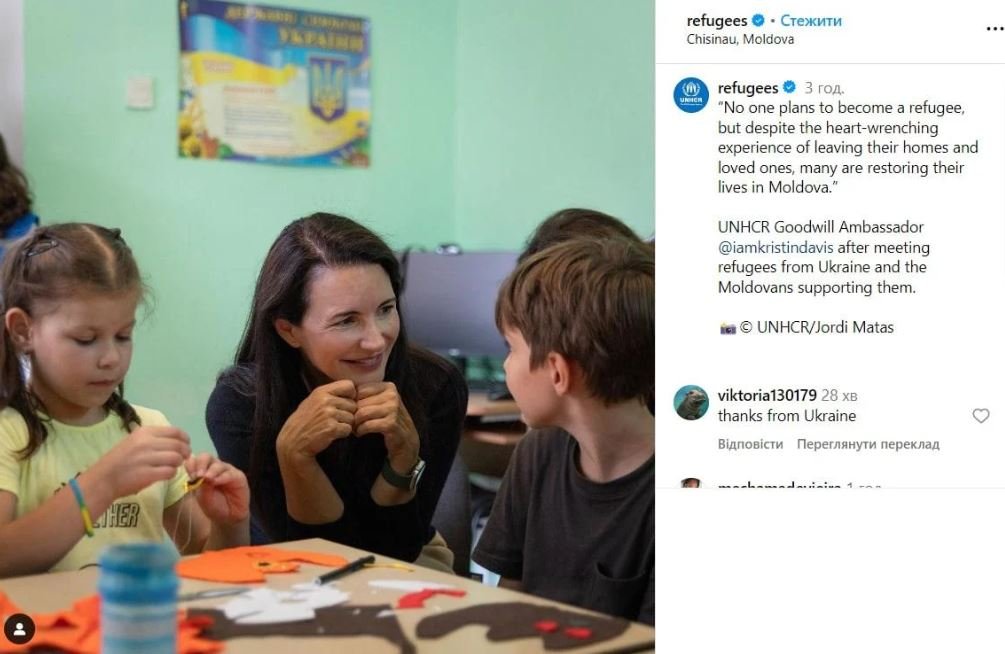The width and height of the screenshot is (1005, 654).
Task: Click viktoria130179's profile avatar
Action: 691,403
